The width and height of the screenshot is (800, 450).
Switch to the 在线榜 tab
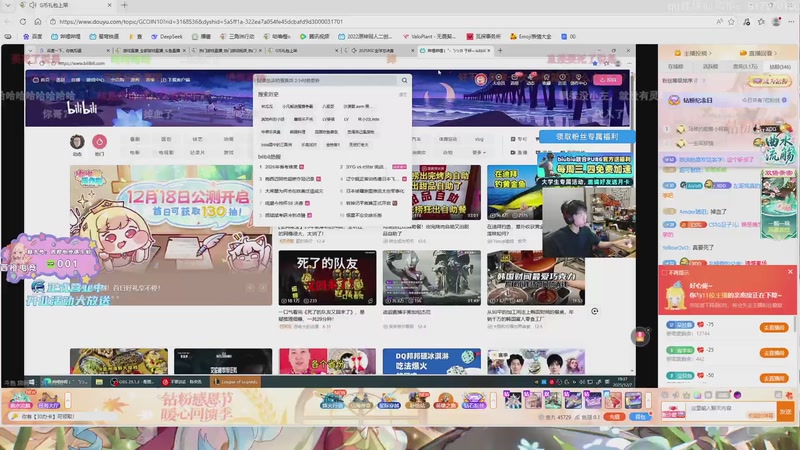click(x=676, y=66)
